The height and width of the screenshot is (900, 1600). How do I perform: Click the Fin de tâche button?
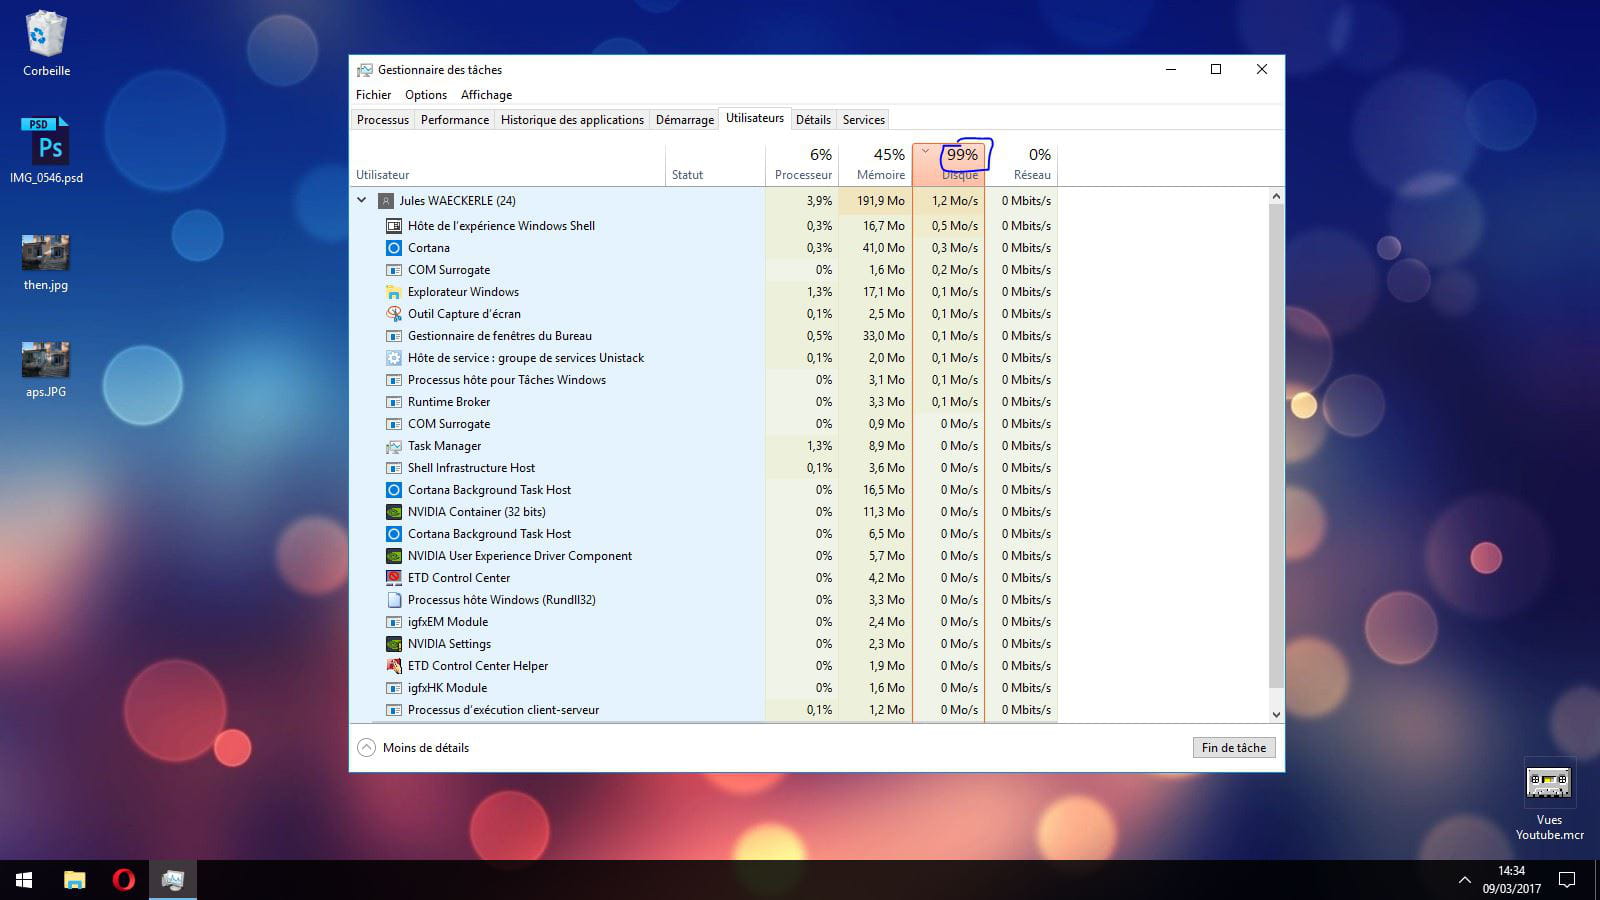click(x=1234, y=748)
